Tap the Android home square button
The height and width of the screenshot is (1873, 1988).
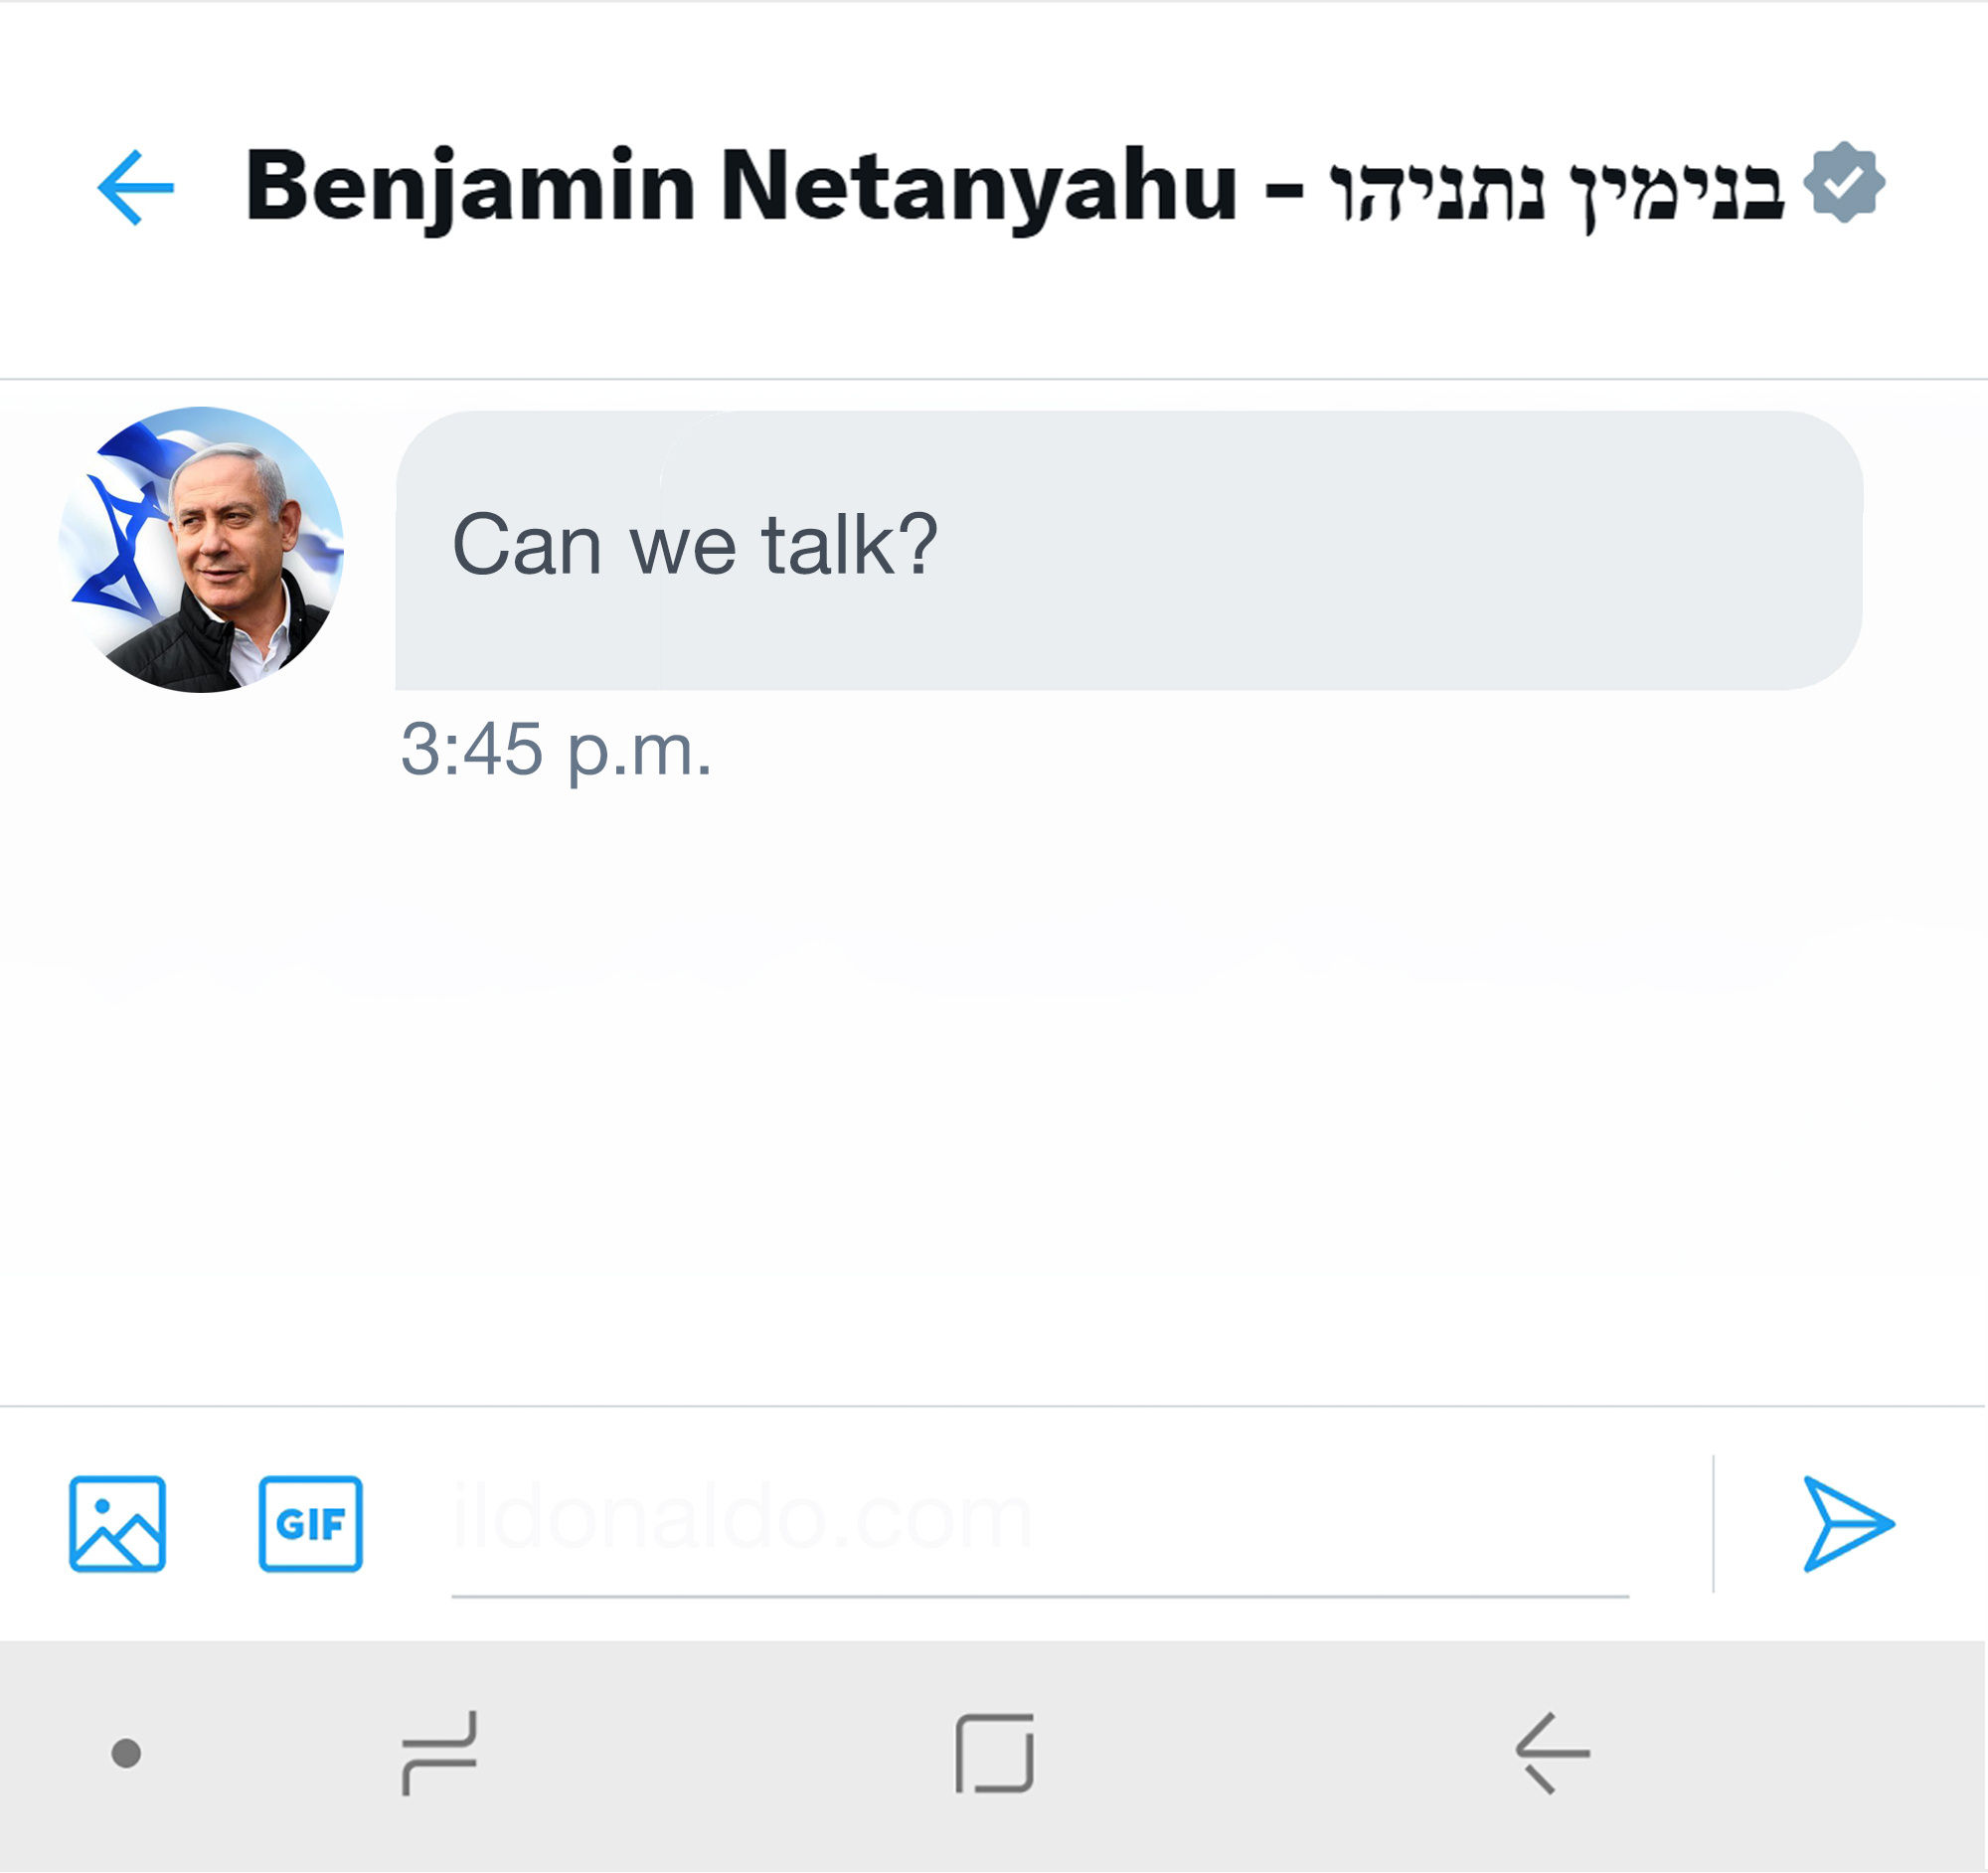[x=994, y=1754]
